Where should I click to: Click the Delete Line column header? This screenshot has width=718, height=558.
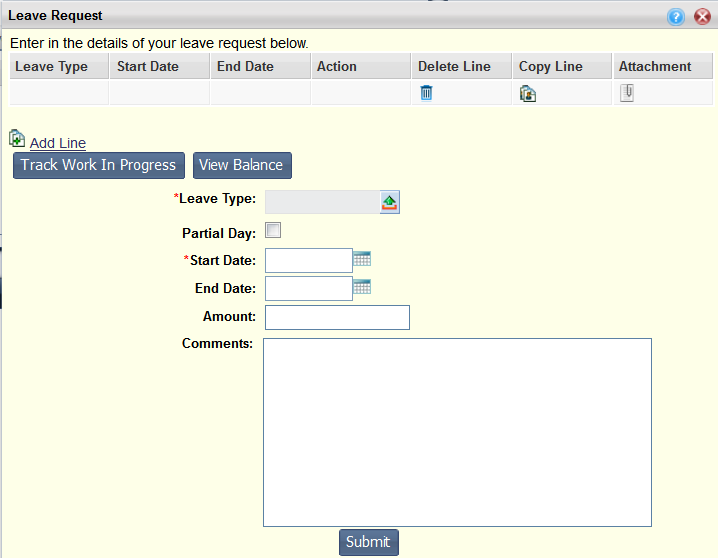462,66
